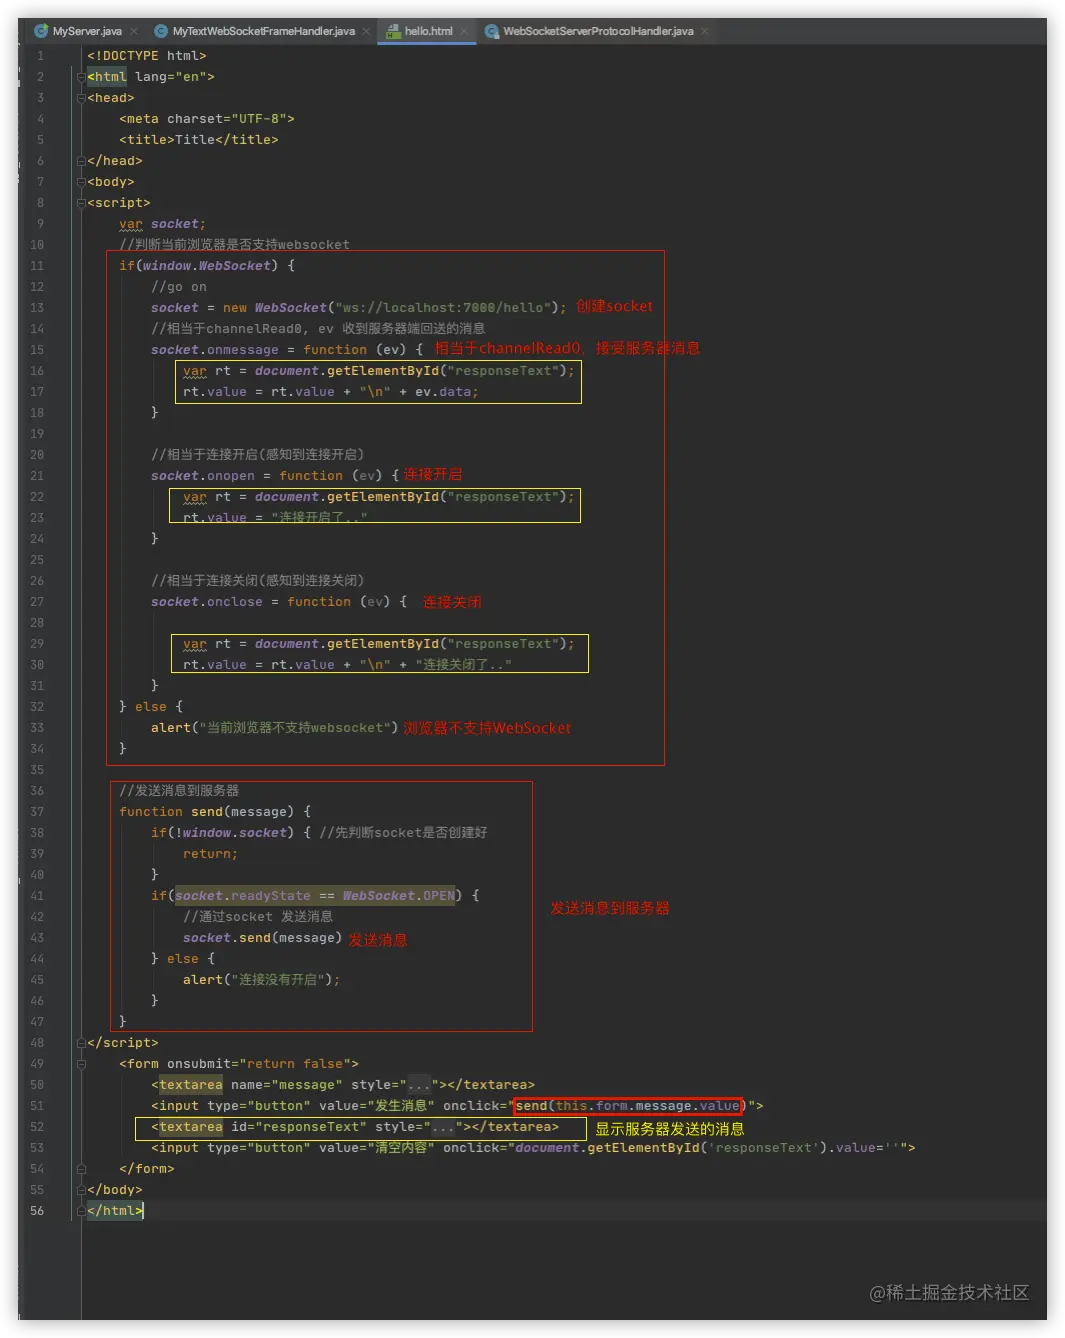Toggle the </html> closing fold marker
1065x1338 pixels.
[x=81, y=1211]
